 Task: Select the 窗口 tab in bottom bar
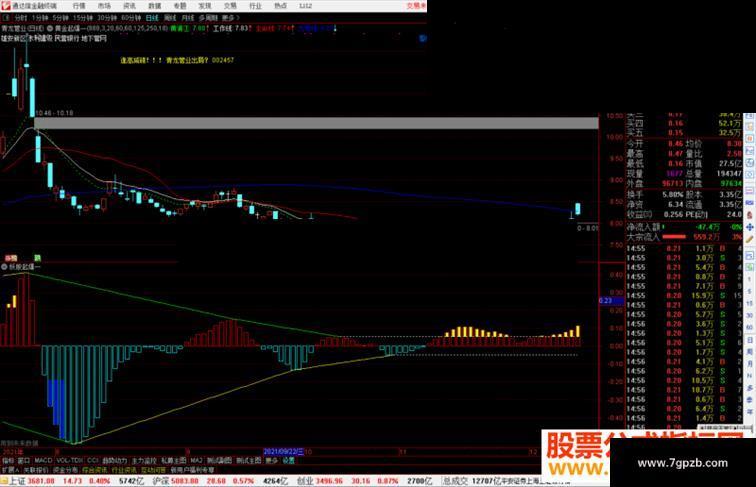24,461
